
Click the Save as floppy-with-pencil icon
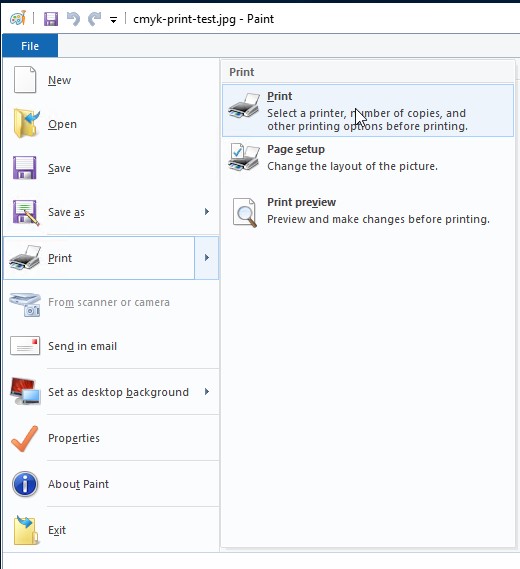[x=25, y=213]
